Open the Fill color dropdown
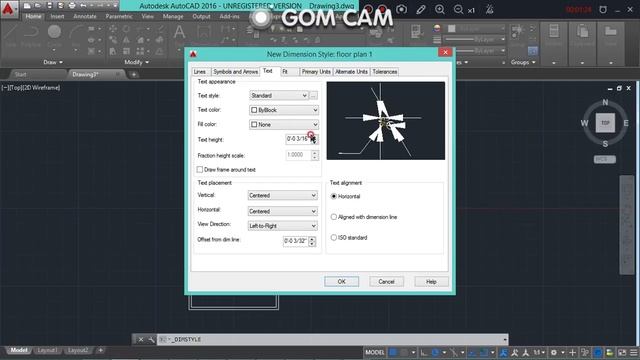 284,124
